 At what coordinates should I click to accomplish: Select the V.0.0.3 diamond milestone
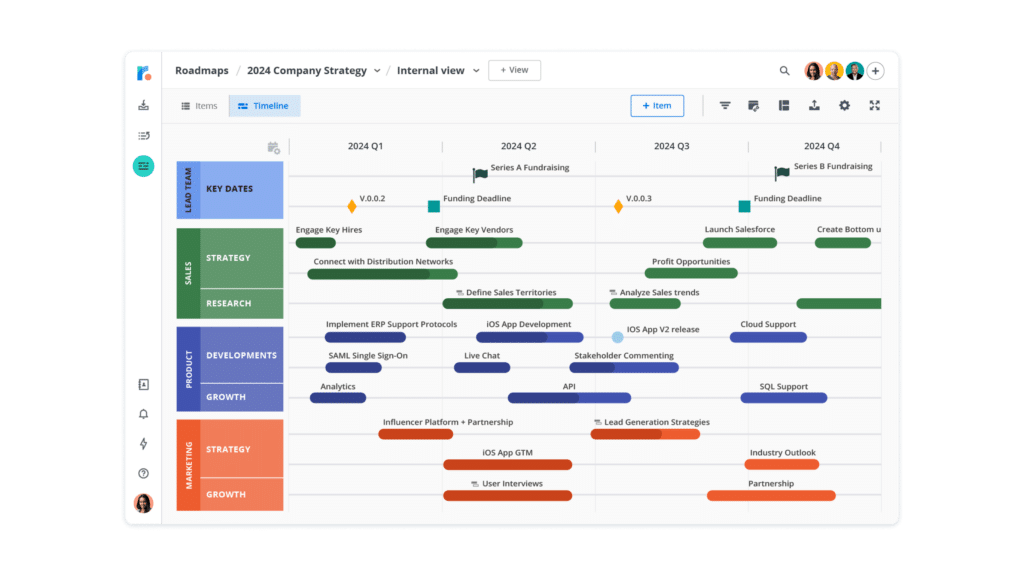pyautogui.click(x=618, y=207)
